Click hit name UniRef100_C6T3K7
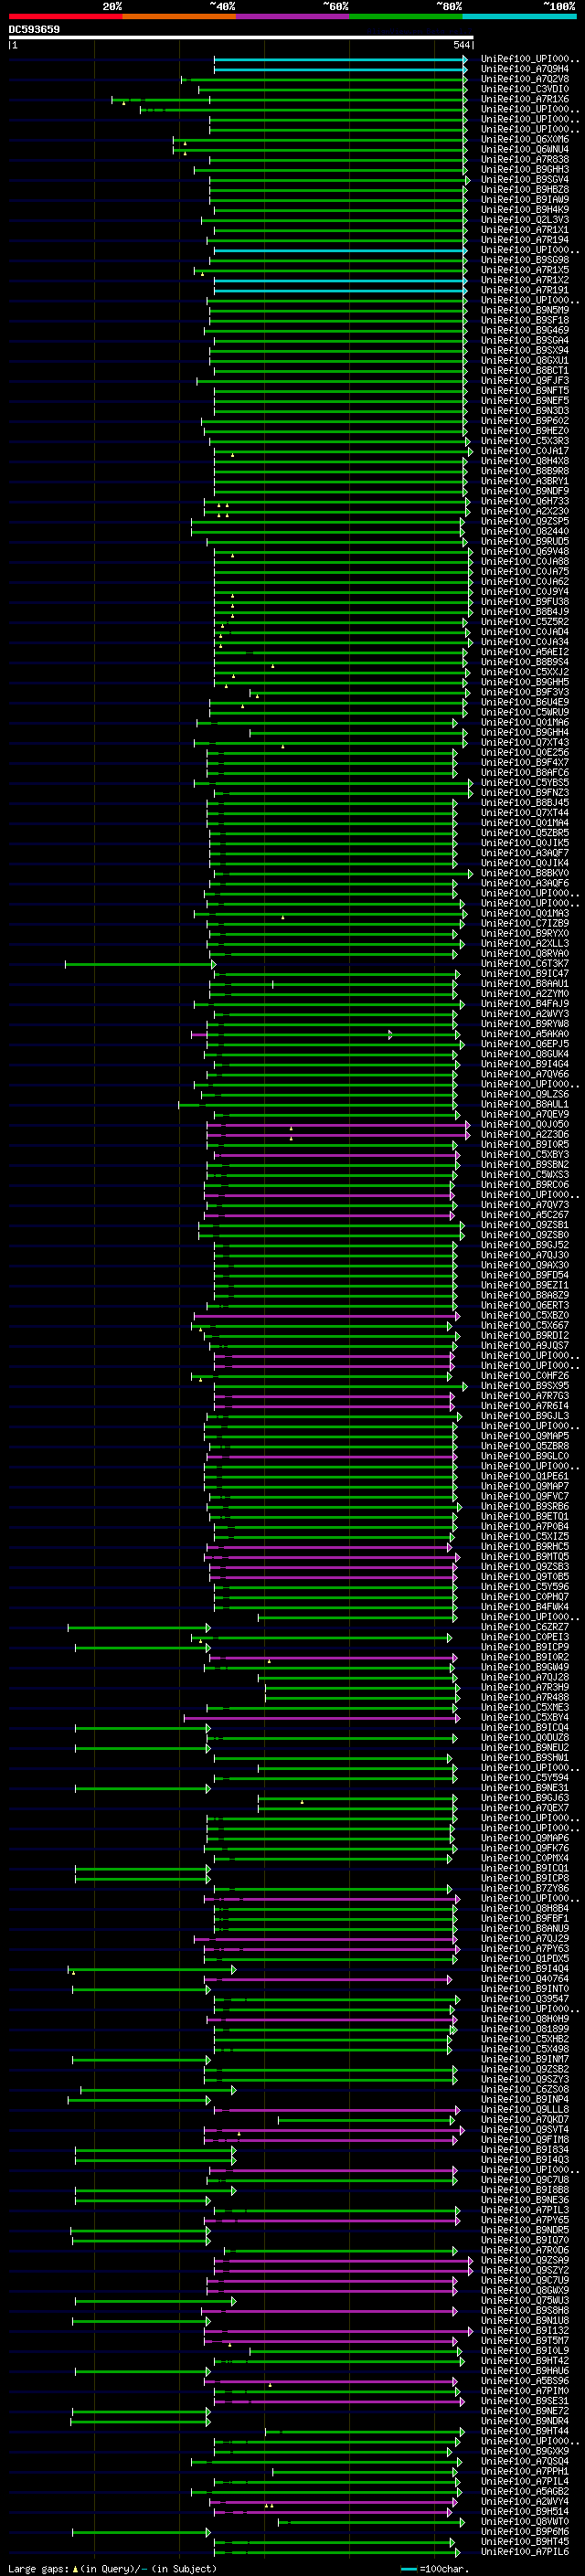The width and height of the screenshot is (585, 2576). coord(525,964)
